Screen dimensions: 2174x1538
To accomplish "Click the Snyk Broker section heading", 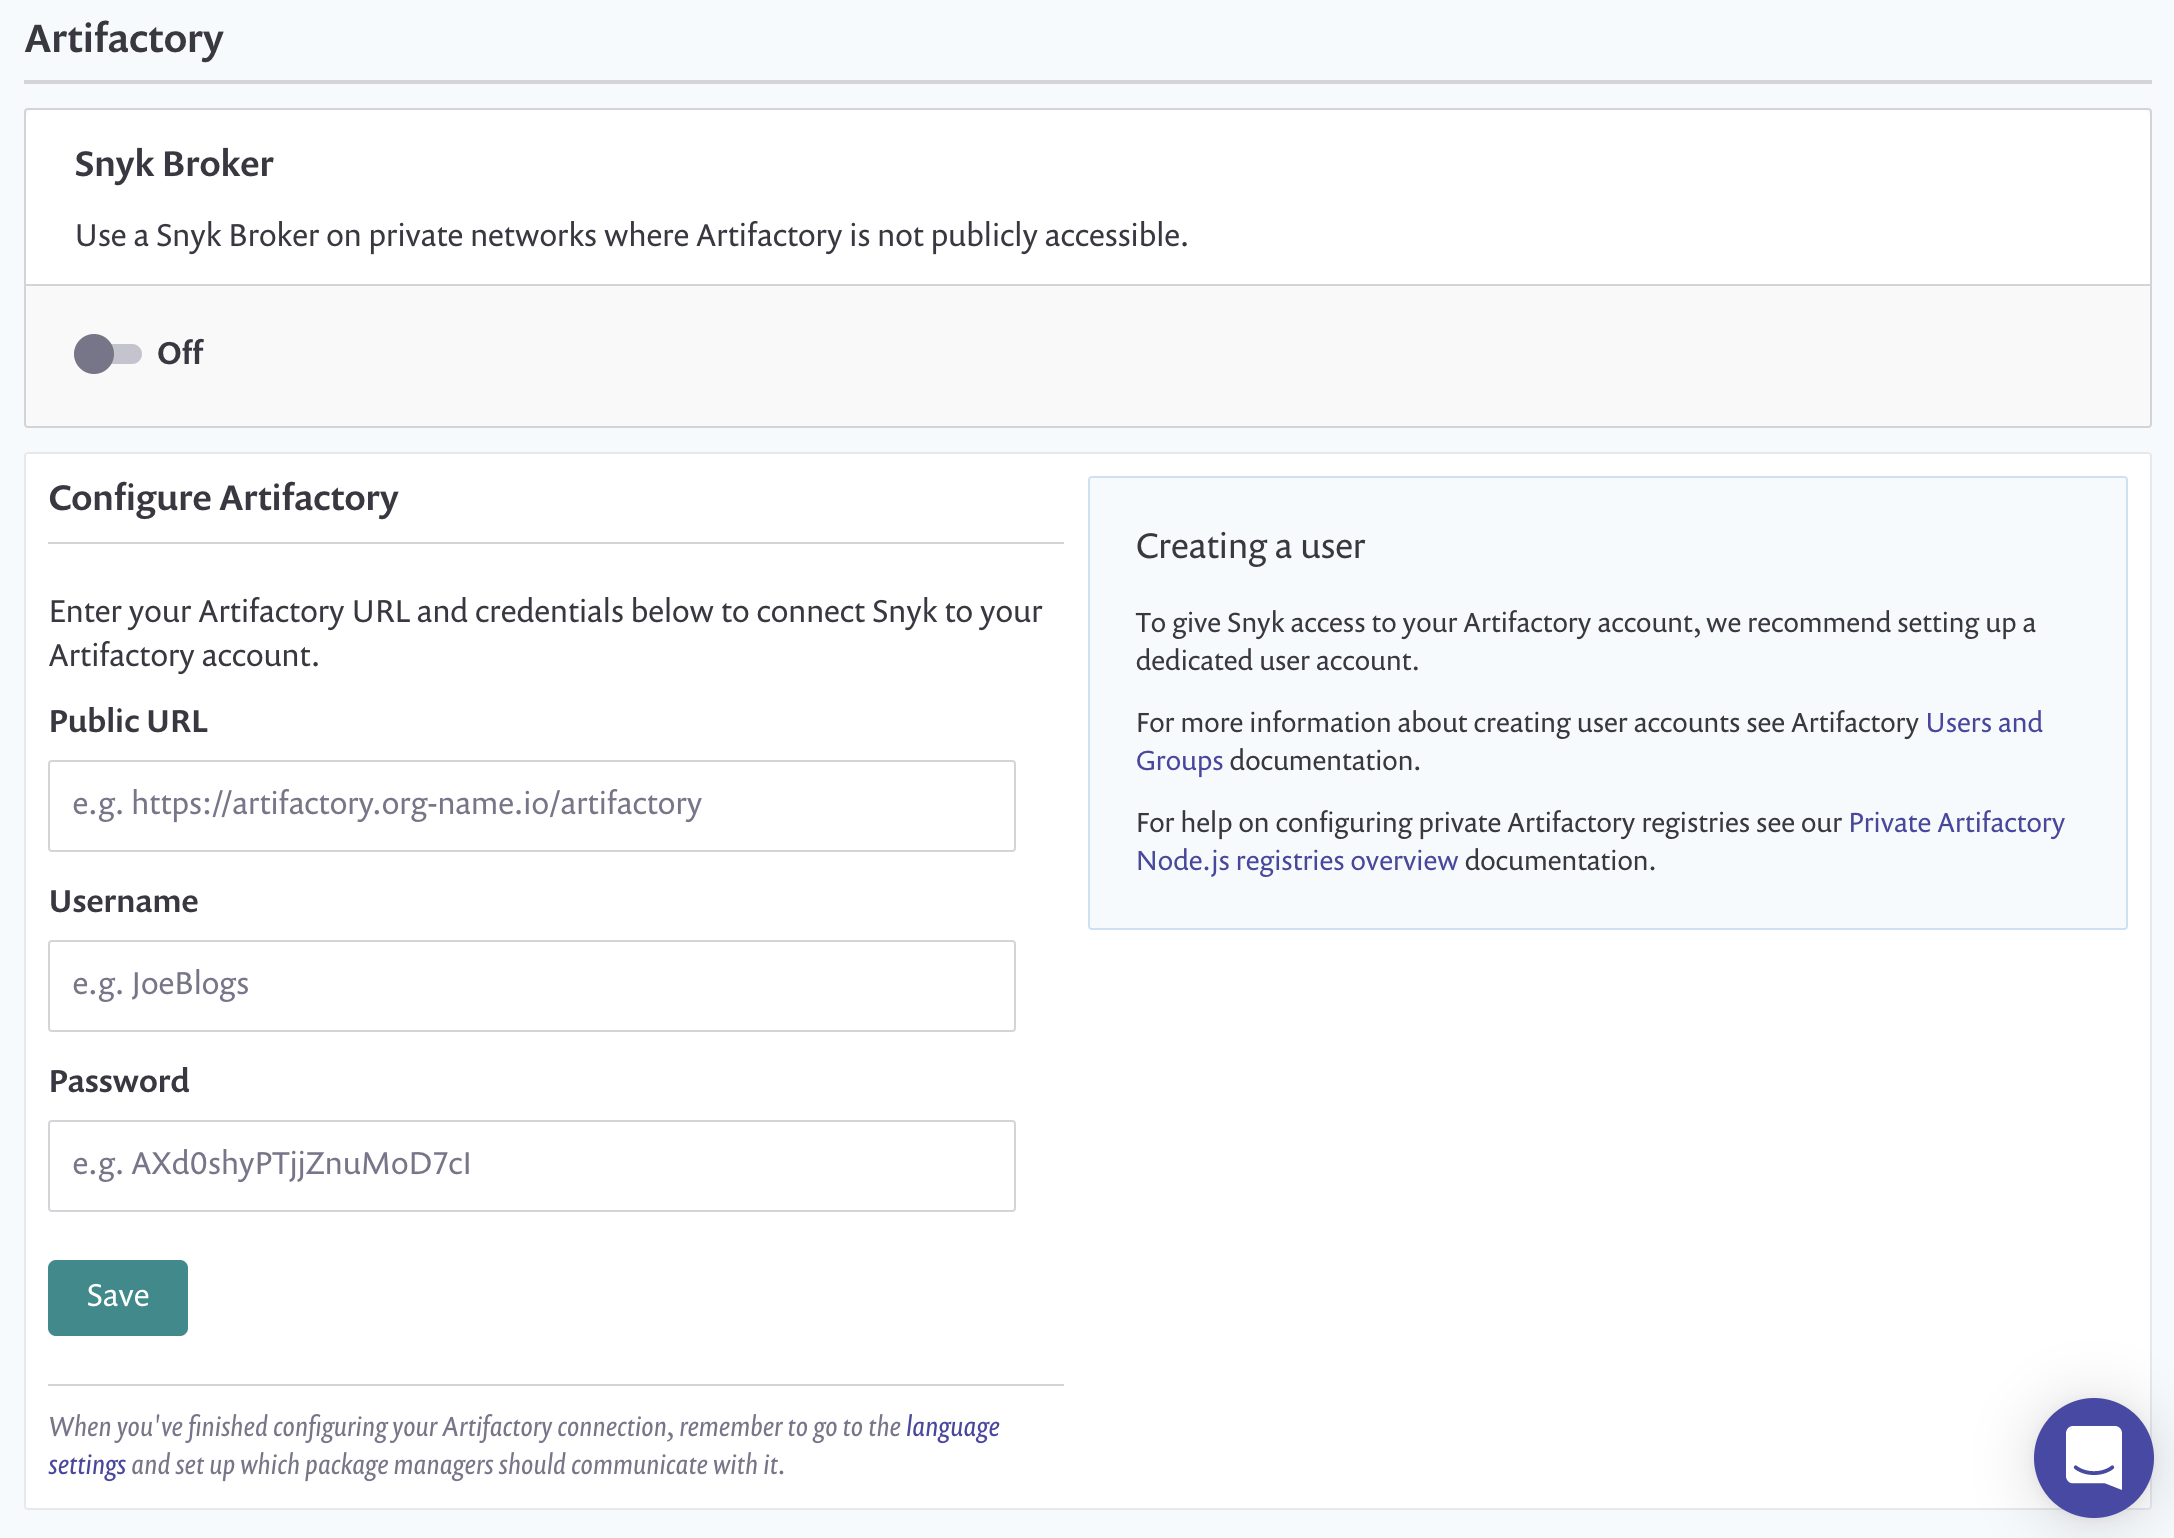I will pyautogui.click(x=174, y=164).
